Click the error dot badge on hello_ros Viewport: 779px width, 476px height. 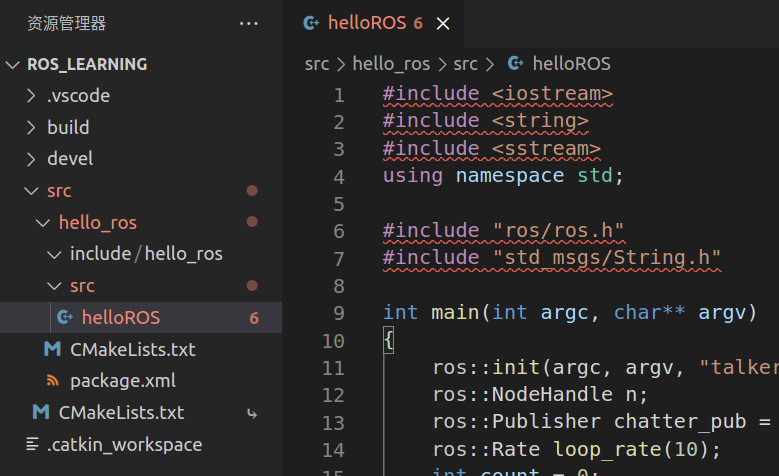pos(252,222)
